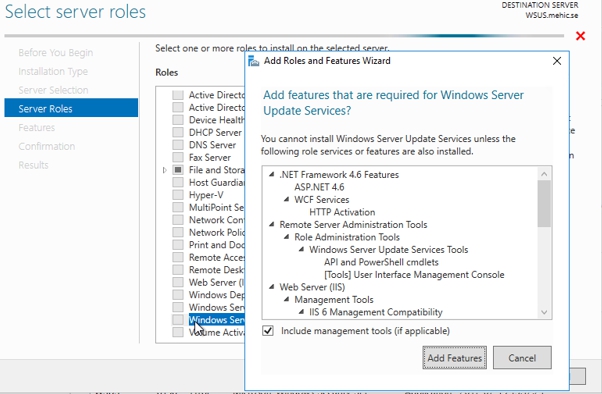Check the Volume Activation role checkbox
Screen dimensions: 602x394
point(178,332)
